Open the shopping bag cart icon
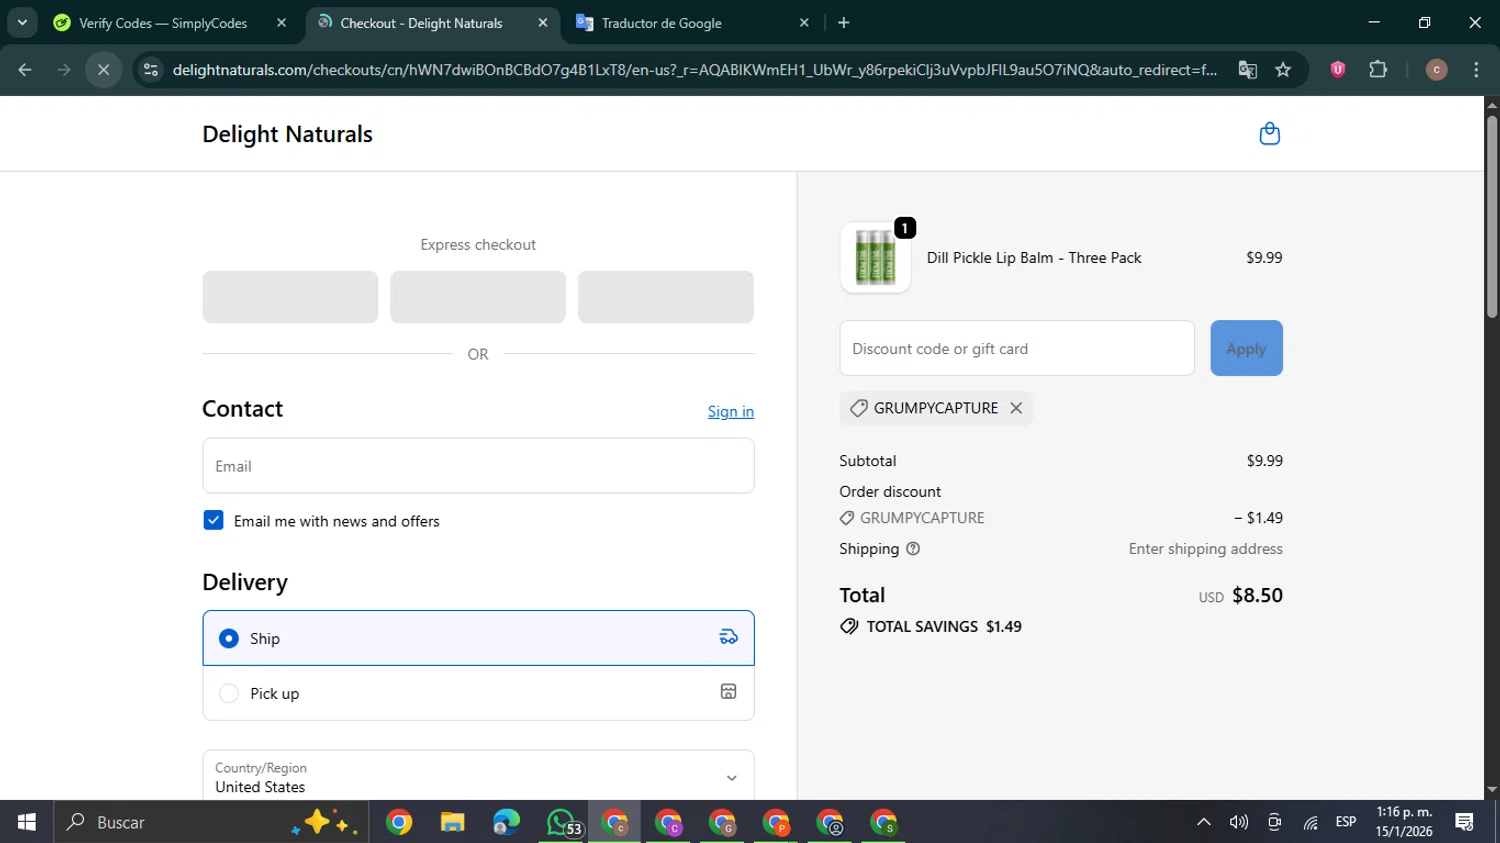Viewport: 1500px width, 843px height. [1269, 133]
